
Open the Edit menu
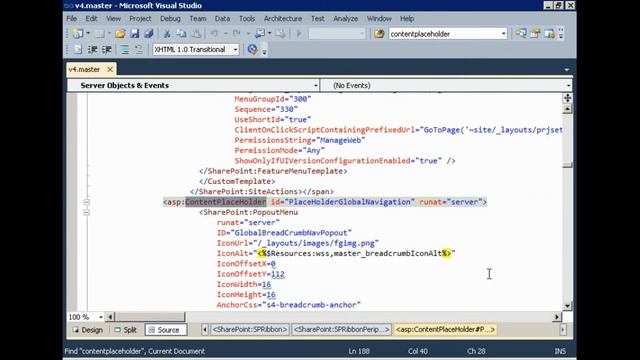click(x=91, y=19)
